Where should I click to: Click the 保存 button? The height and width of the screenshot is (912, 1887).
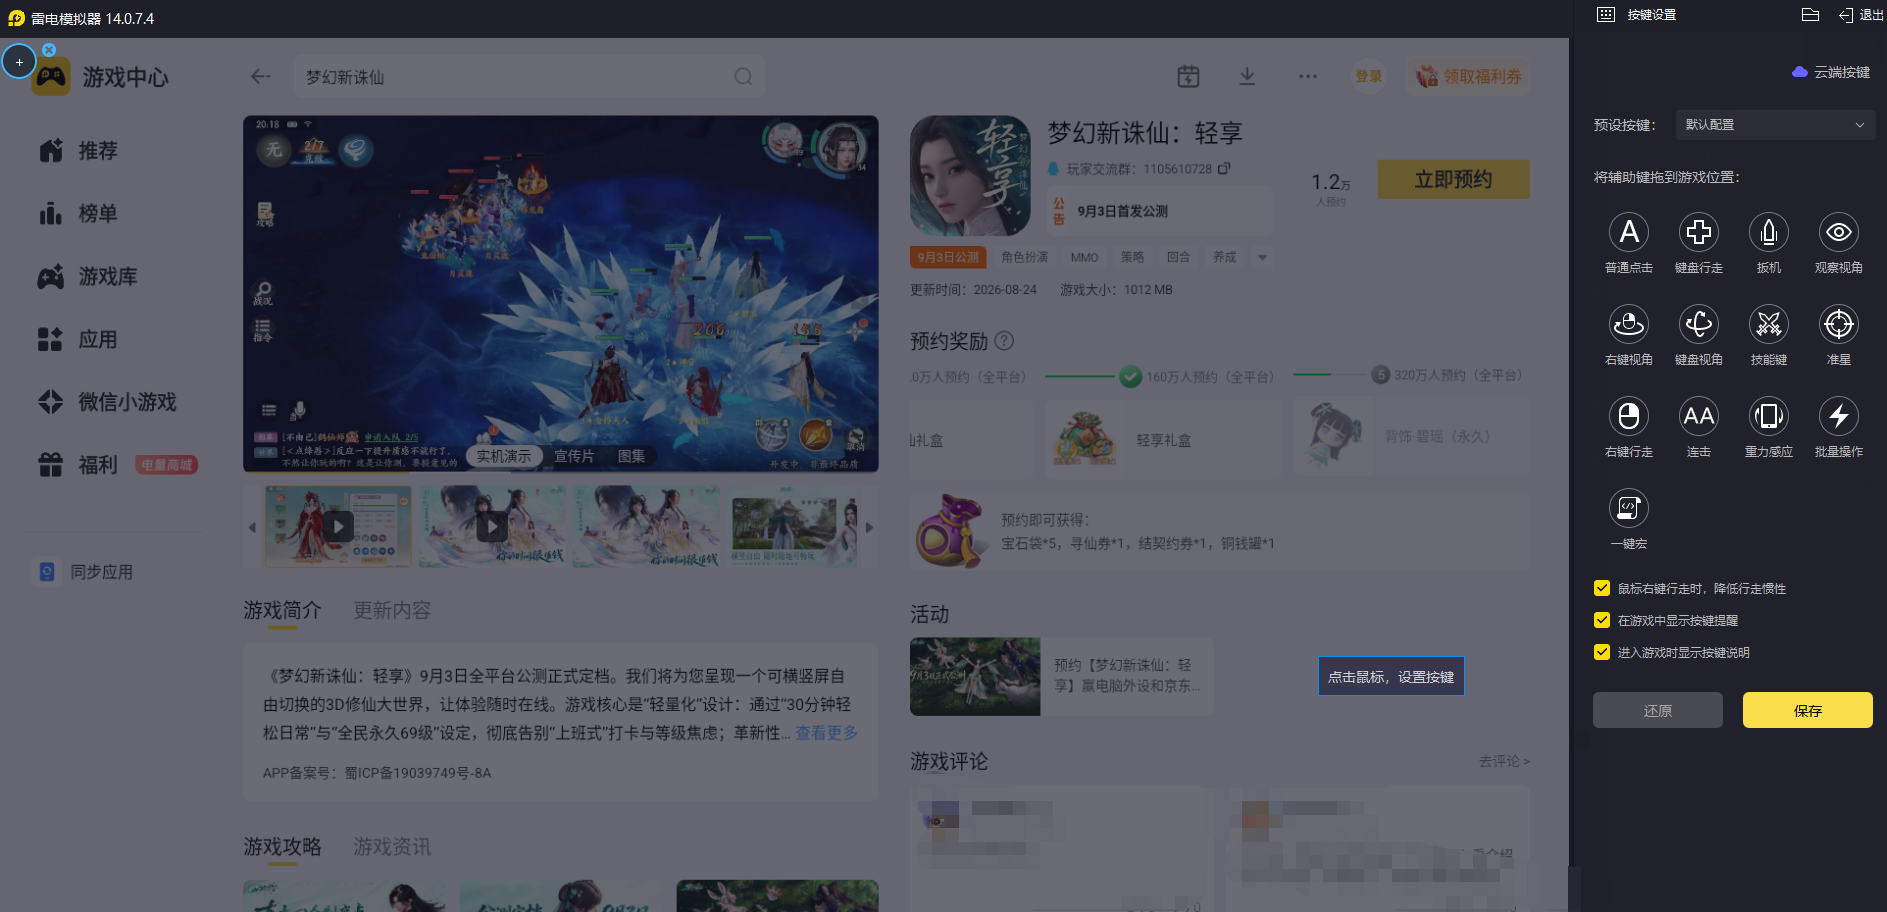(x=1808, y=710)
